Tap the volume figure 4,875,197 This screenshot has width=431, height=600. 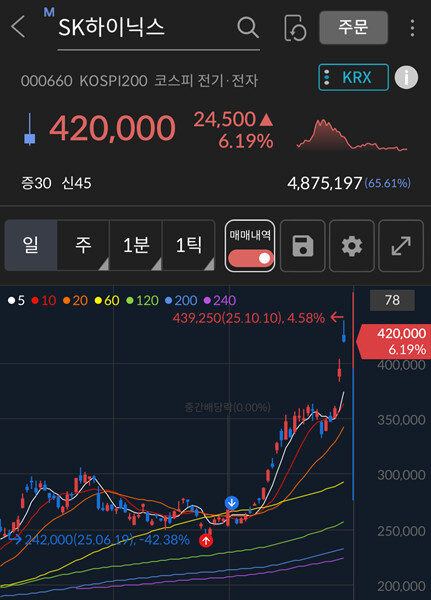point(325,183)
